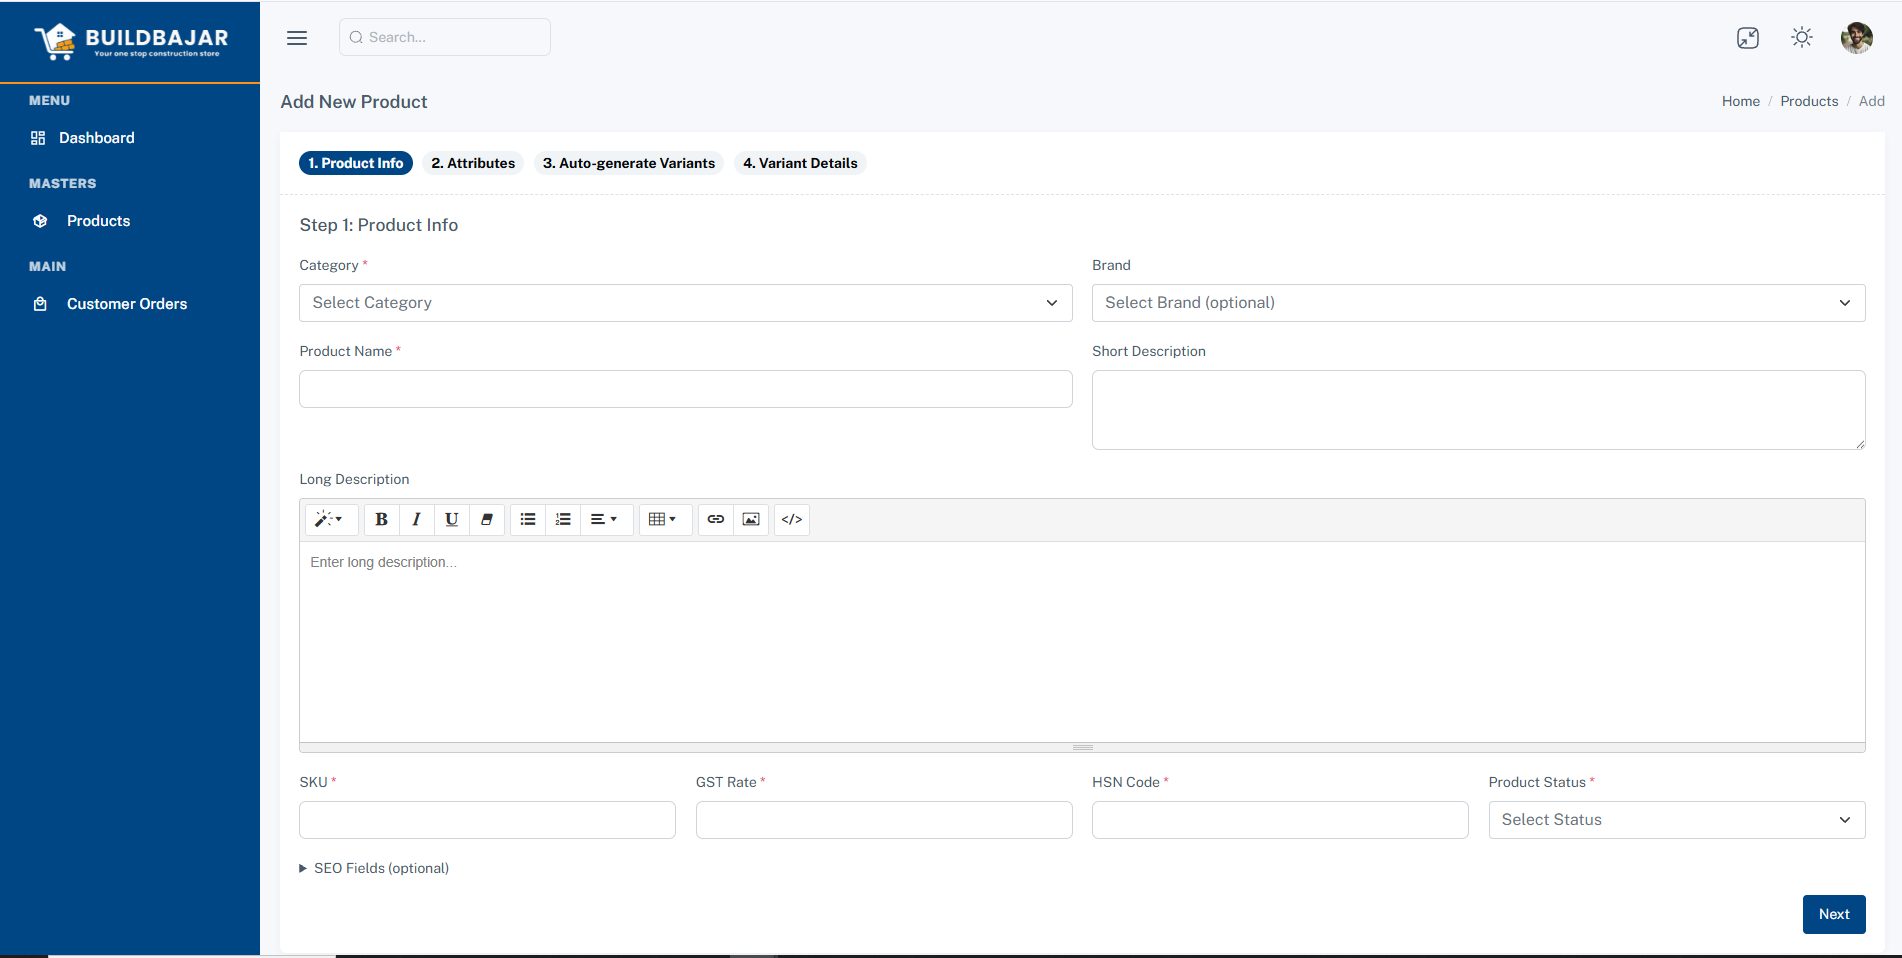Insert a numbered ordered list
Screen dimensions: 1902x958
(x=563, y=519)
